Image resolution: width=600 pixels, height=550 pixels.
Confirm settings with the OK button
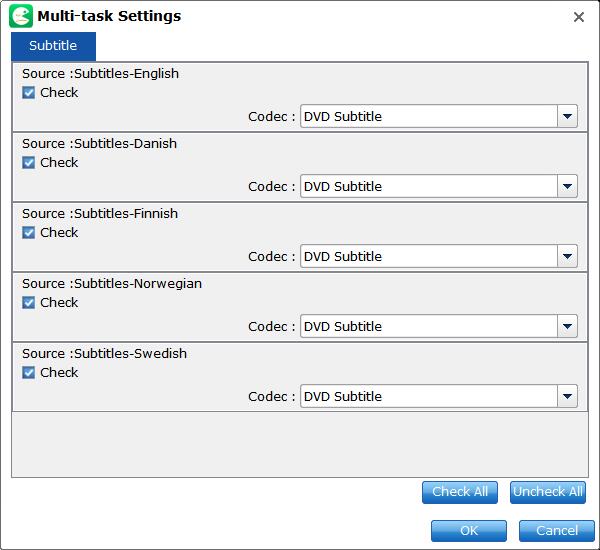point(469,531)
